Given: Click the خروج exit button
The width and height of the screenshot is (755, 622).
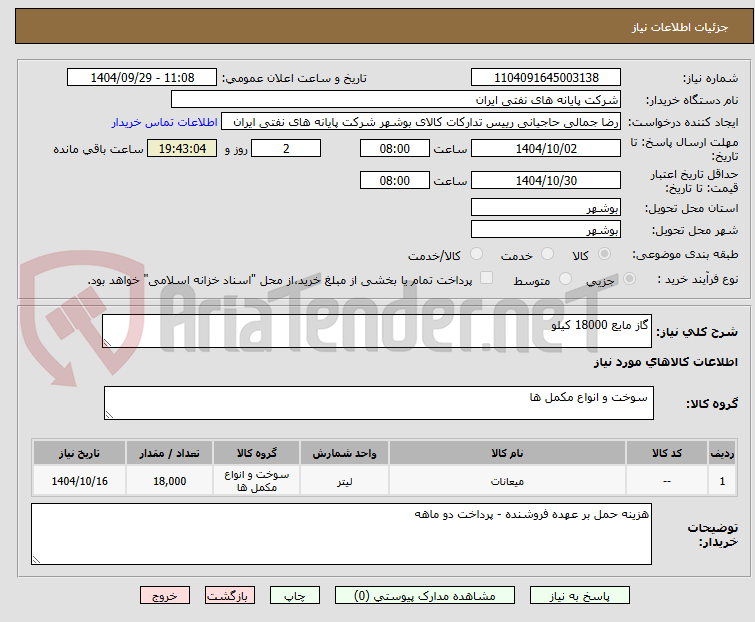Looking at the screenshot, I should click(165, 596).
